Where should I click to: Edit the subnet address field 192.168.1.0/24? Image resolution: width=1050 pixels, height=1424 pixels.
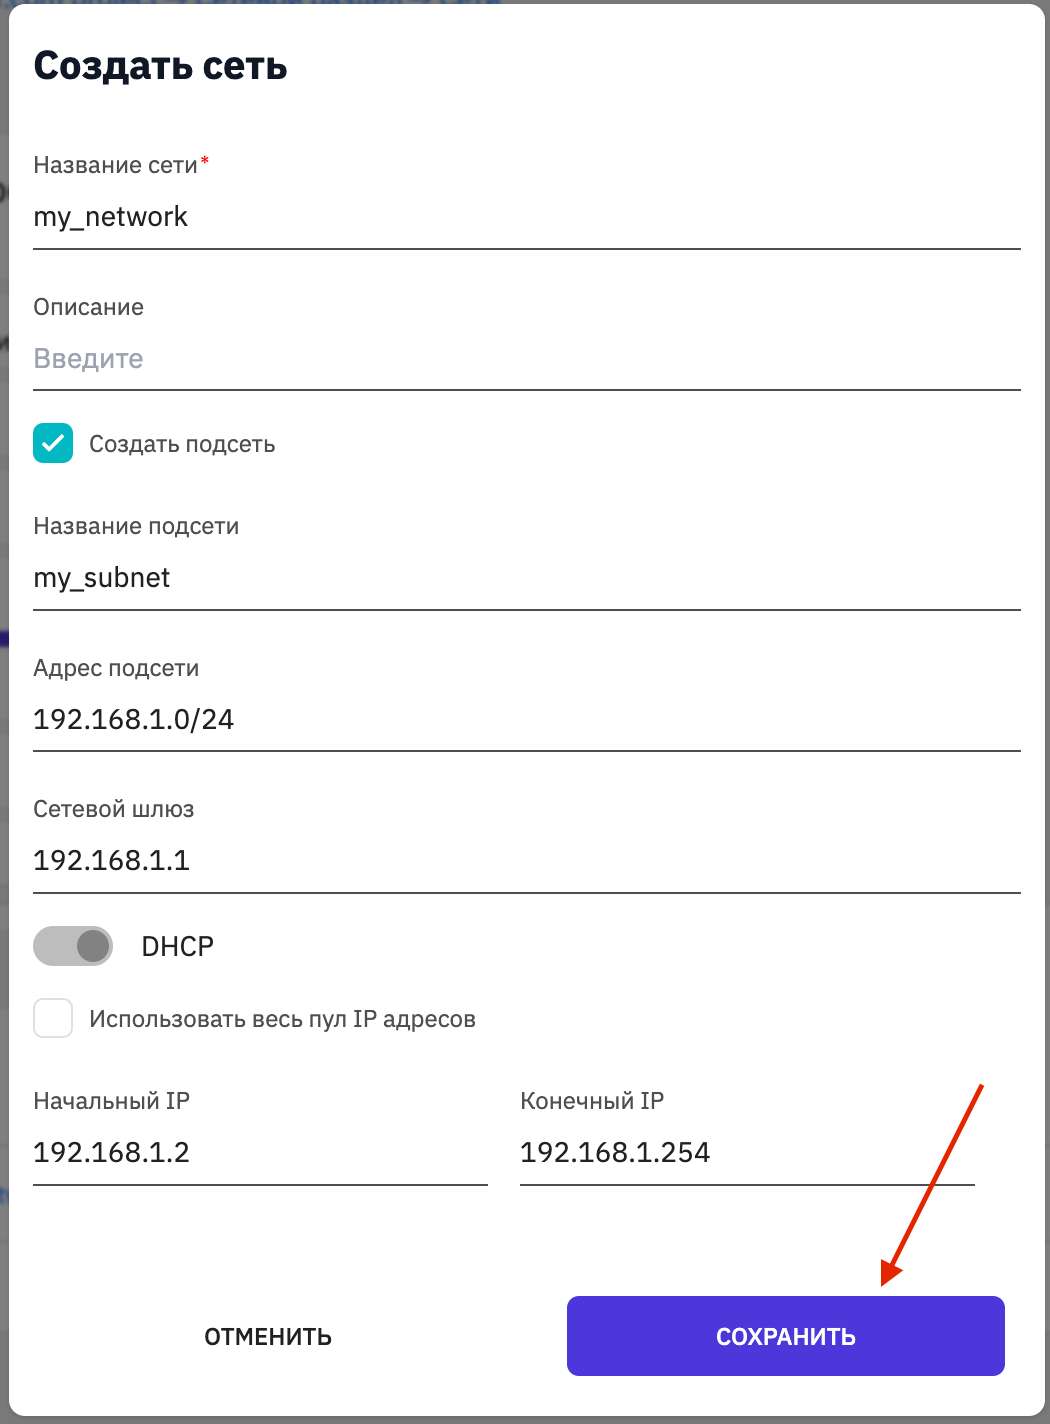(526, 720)
